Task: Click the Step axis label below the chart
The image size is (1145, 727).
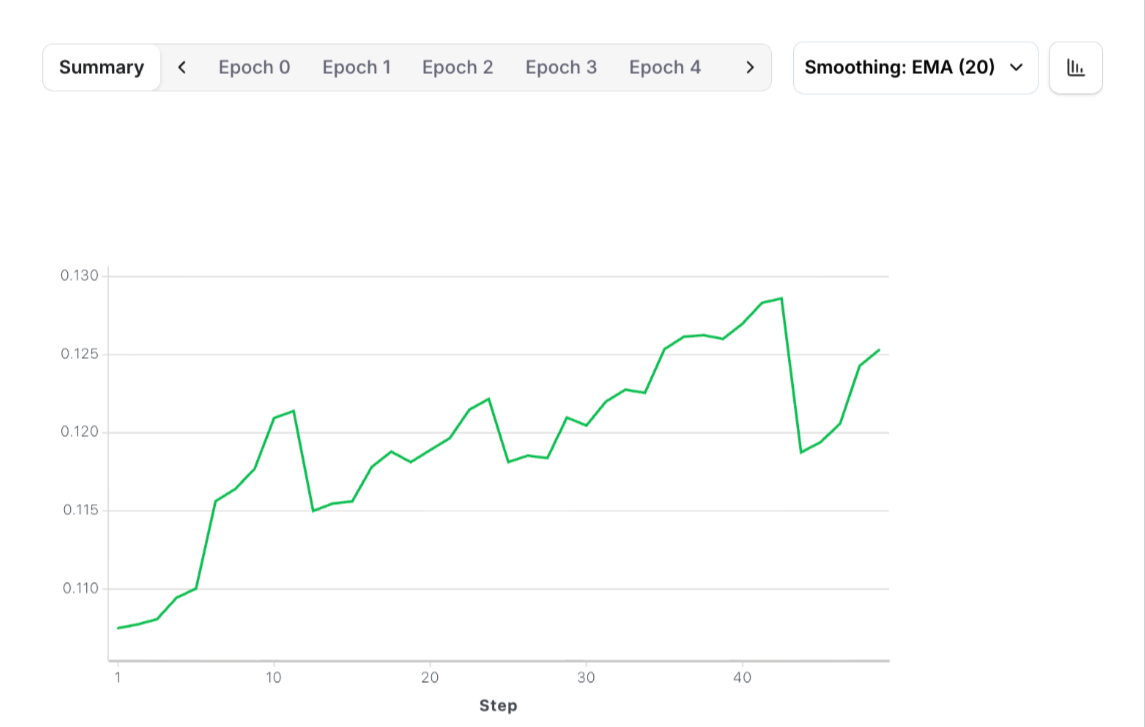Action: 500,705
